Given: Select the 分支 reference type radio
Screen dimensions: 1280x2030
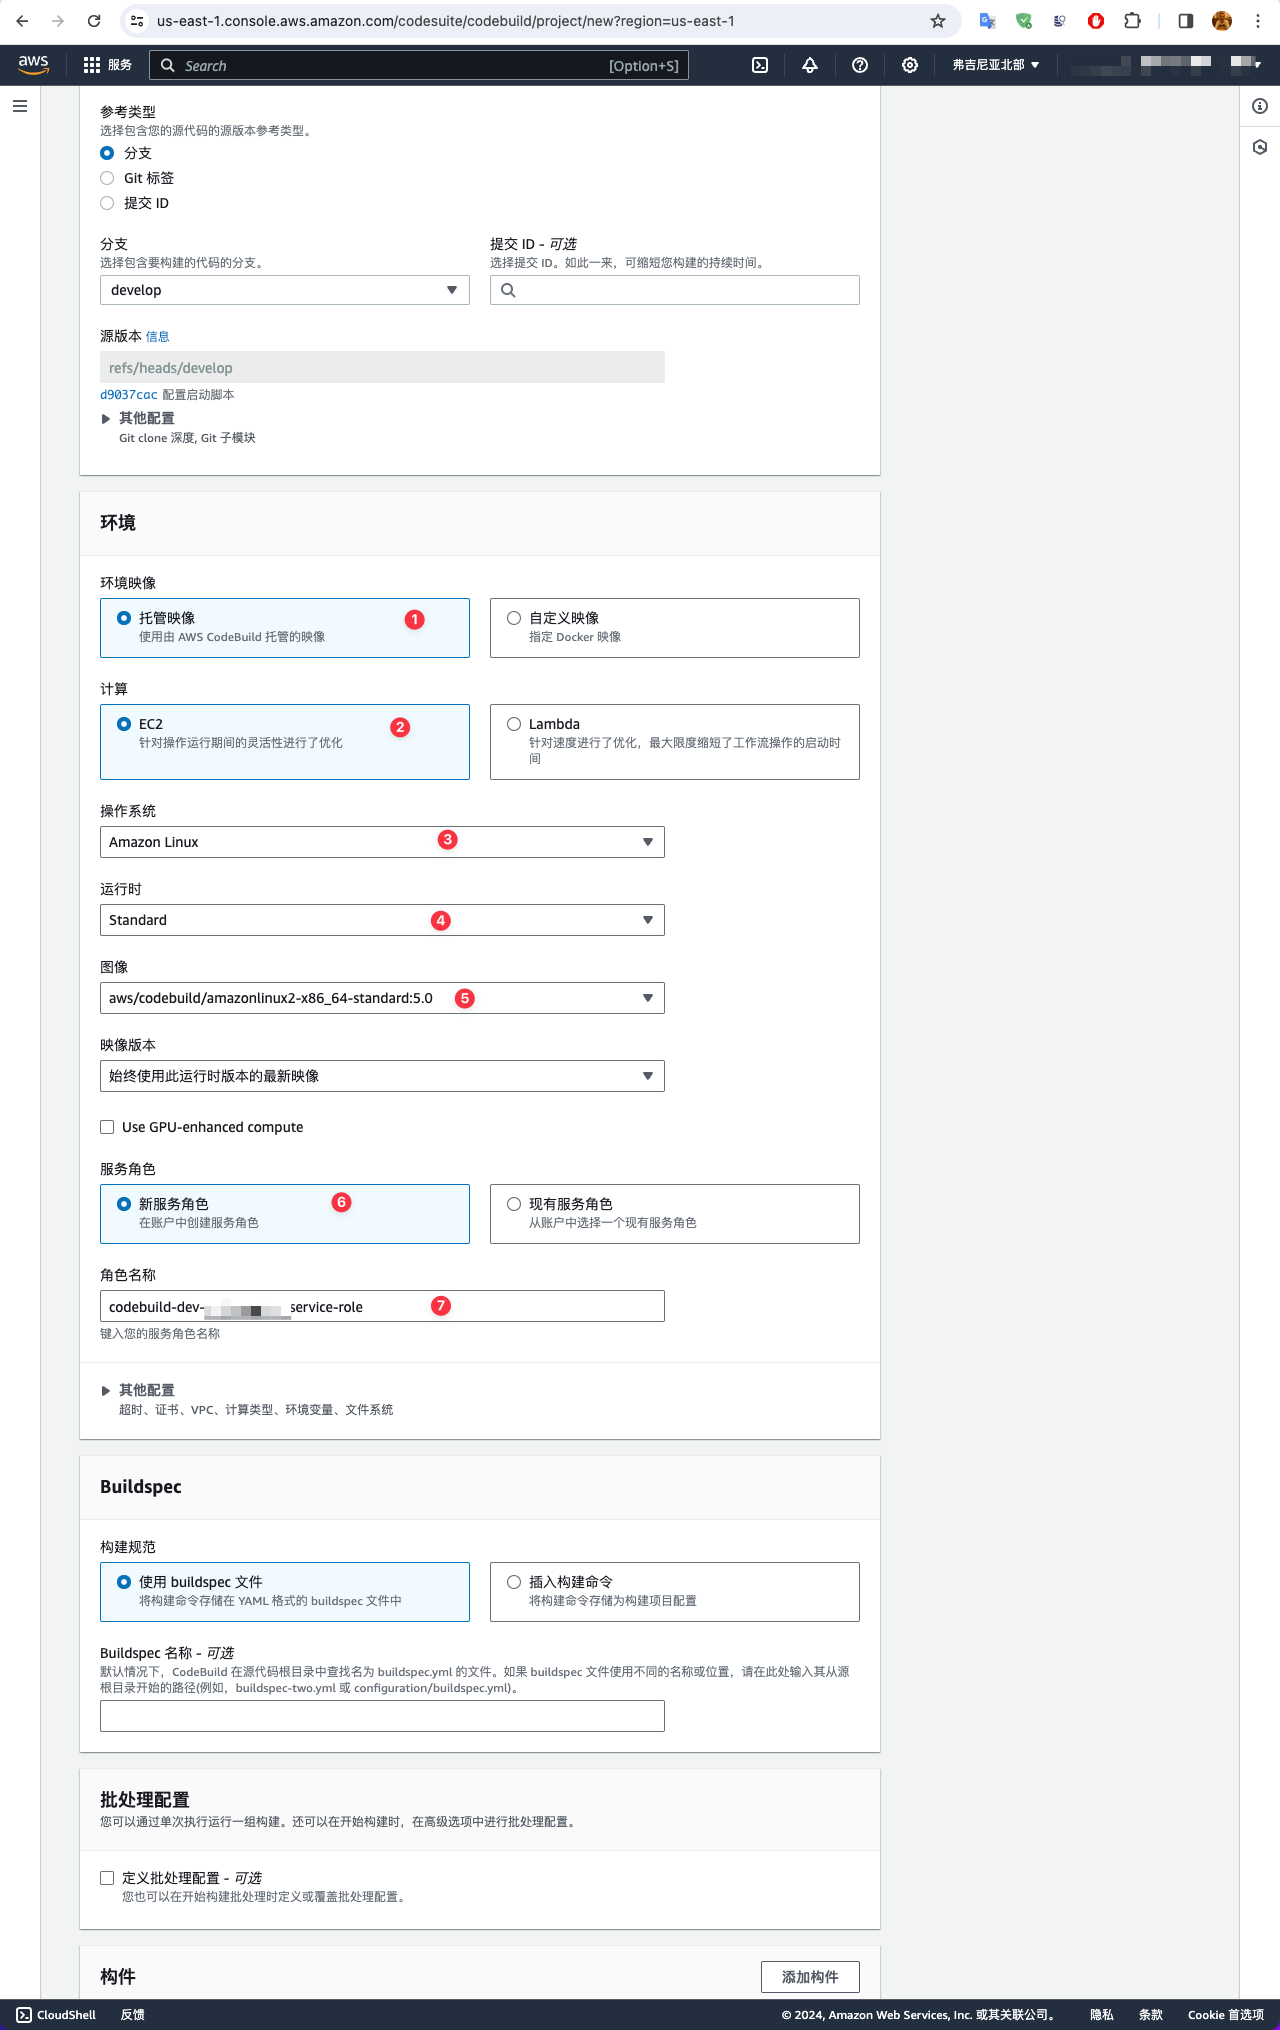Looking at the screenshot, I should (107, 153).
